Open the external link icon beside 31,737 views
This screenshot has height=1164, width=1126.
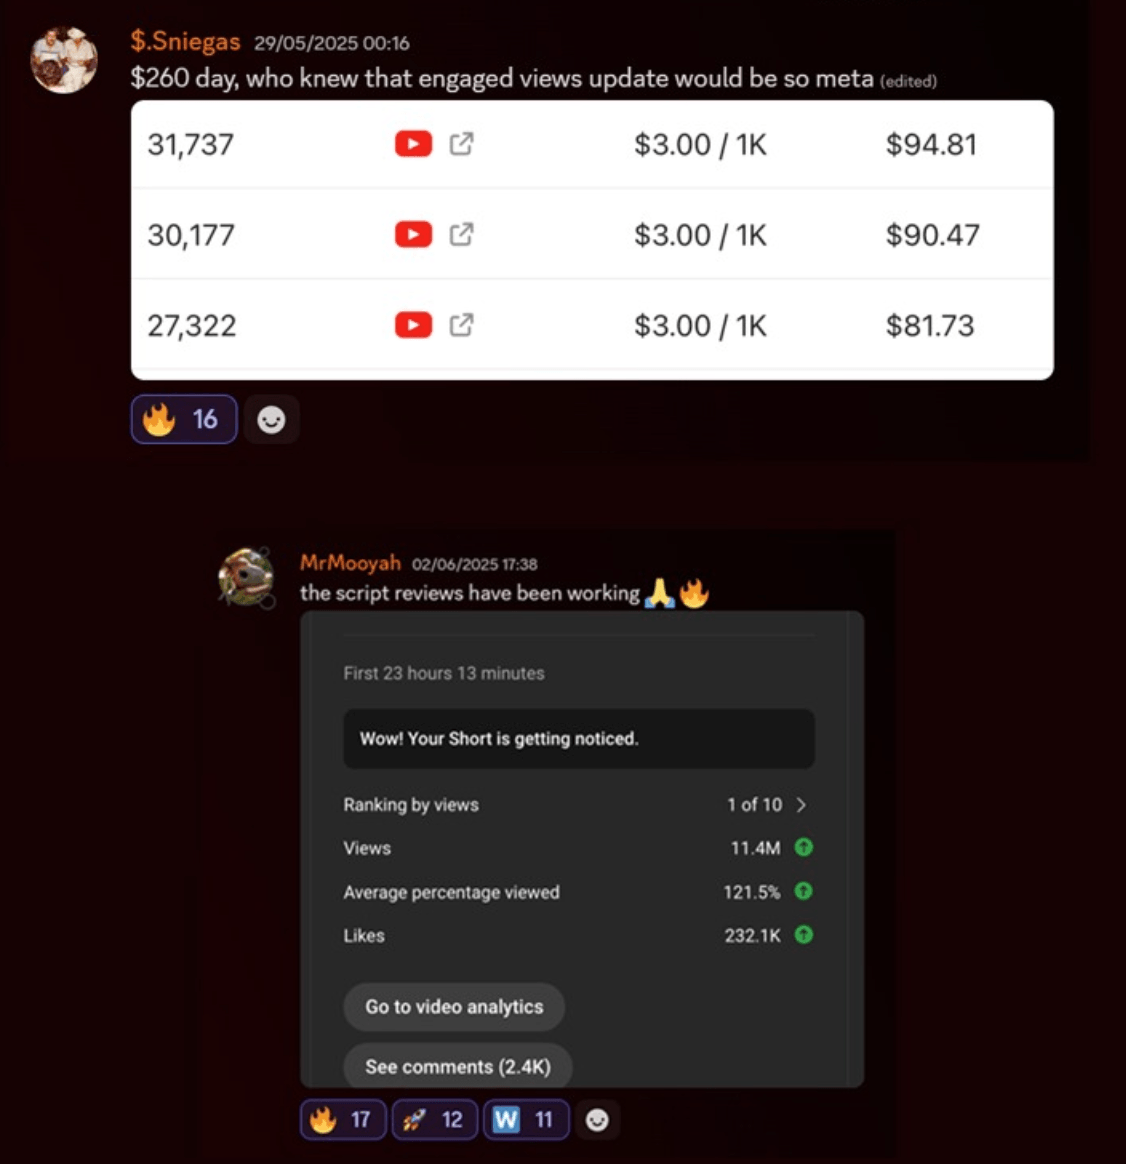(x=461, y=143)
